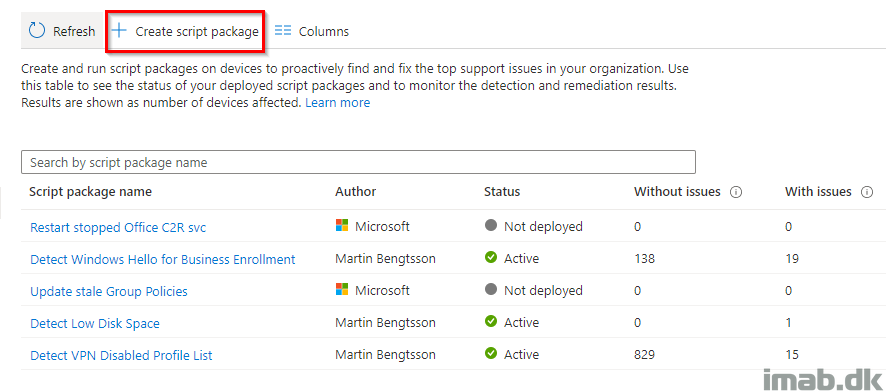The width and height of the screenshot is (886, 392).
Task: Open the Detect Low Disk Space package
Action: [95, 324]
